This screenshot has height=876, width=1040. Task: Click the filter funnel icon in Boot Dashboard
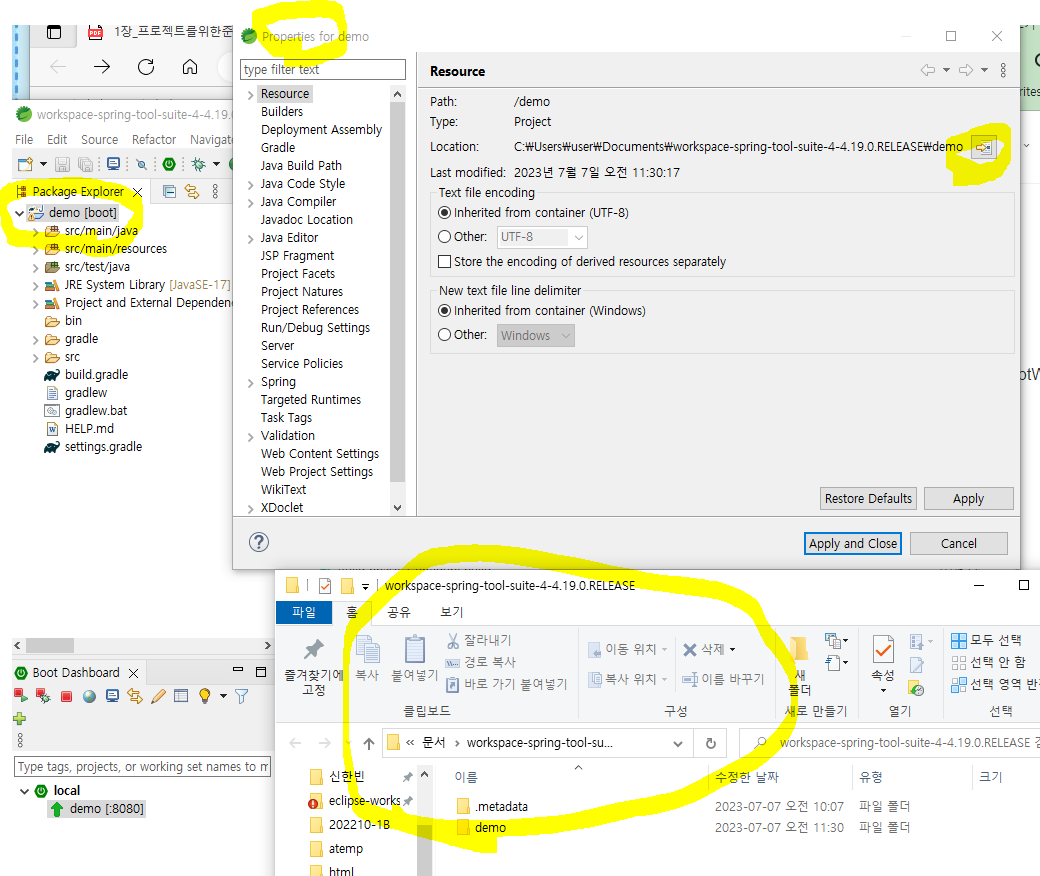pyautogui.click(x=242, y=696)
